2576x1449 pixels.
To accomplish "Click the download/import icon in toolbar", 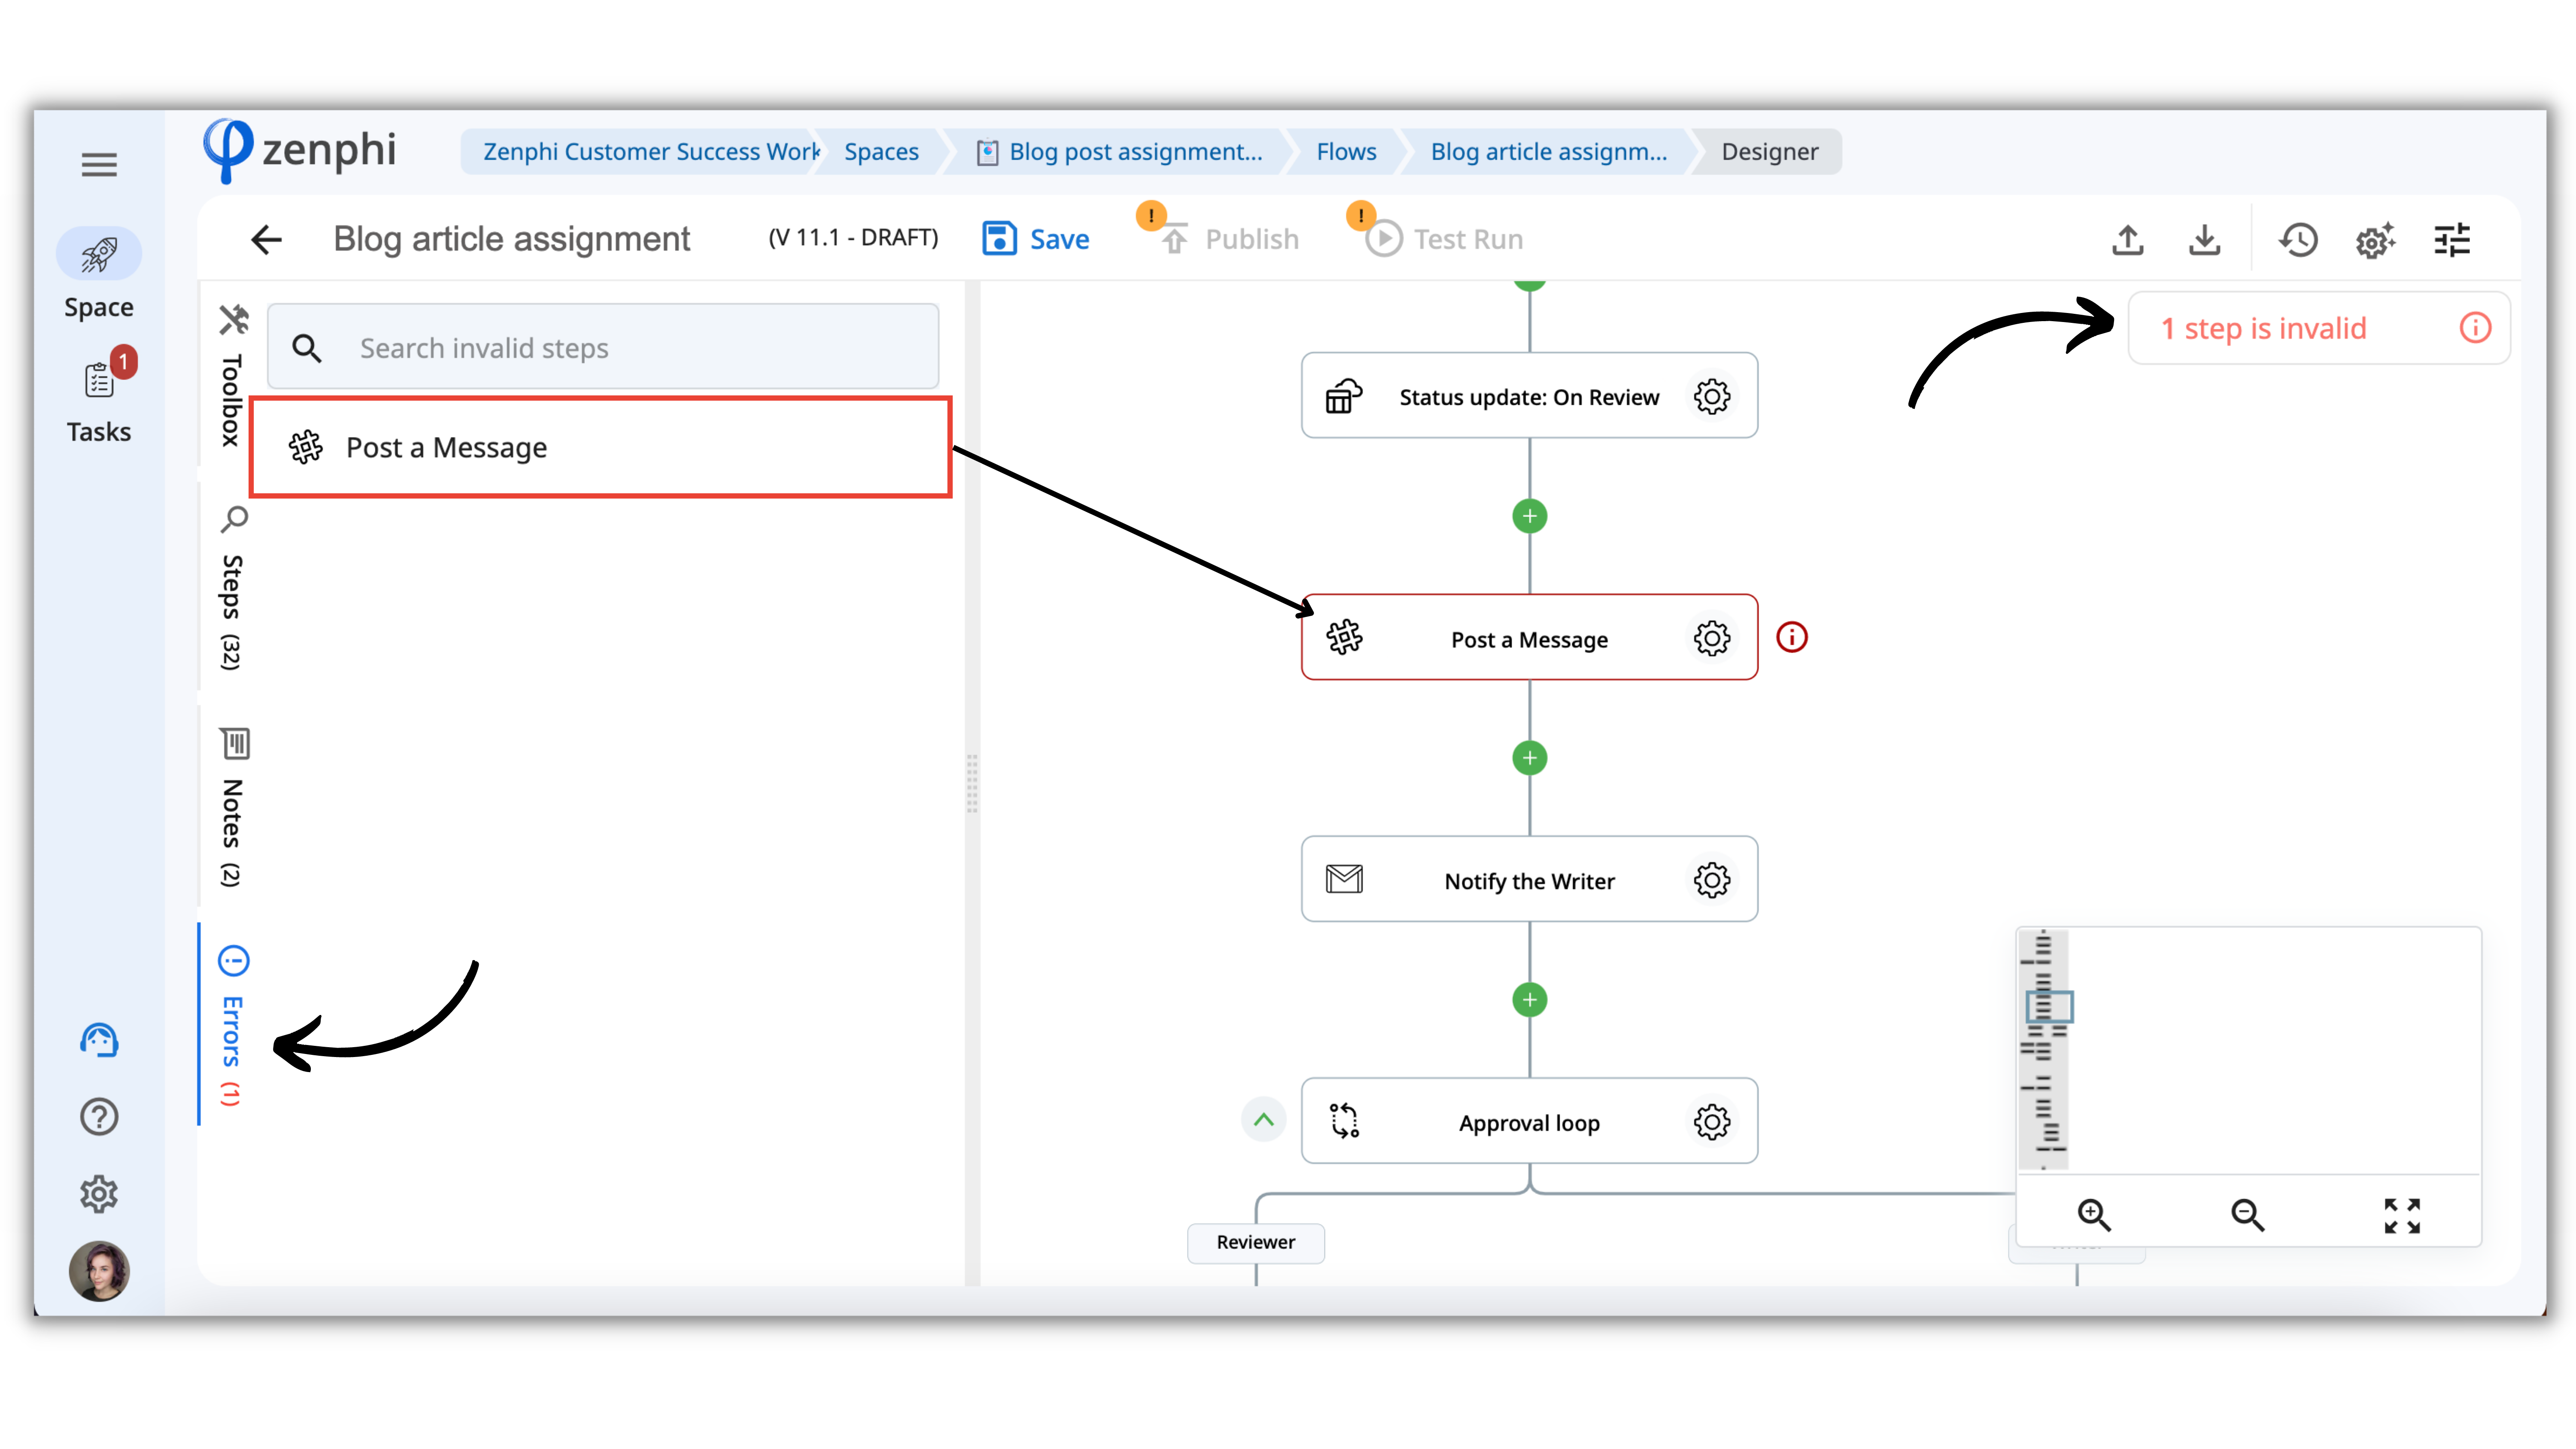I will pos(2204,240).
